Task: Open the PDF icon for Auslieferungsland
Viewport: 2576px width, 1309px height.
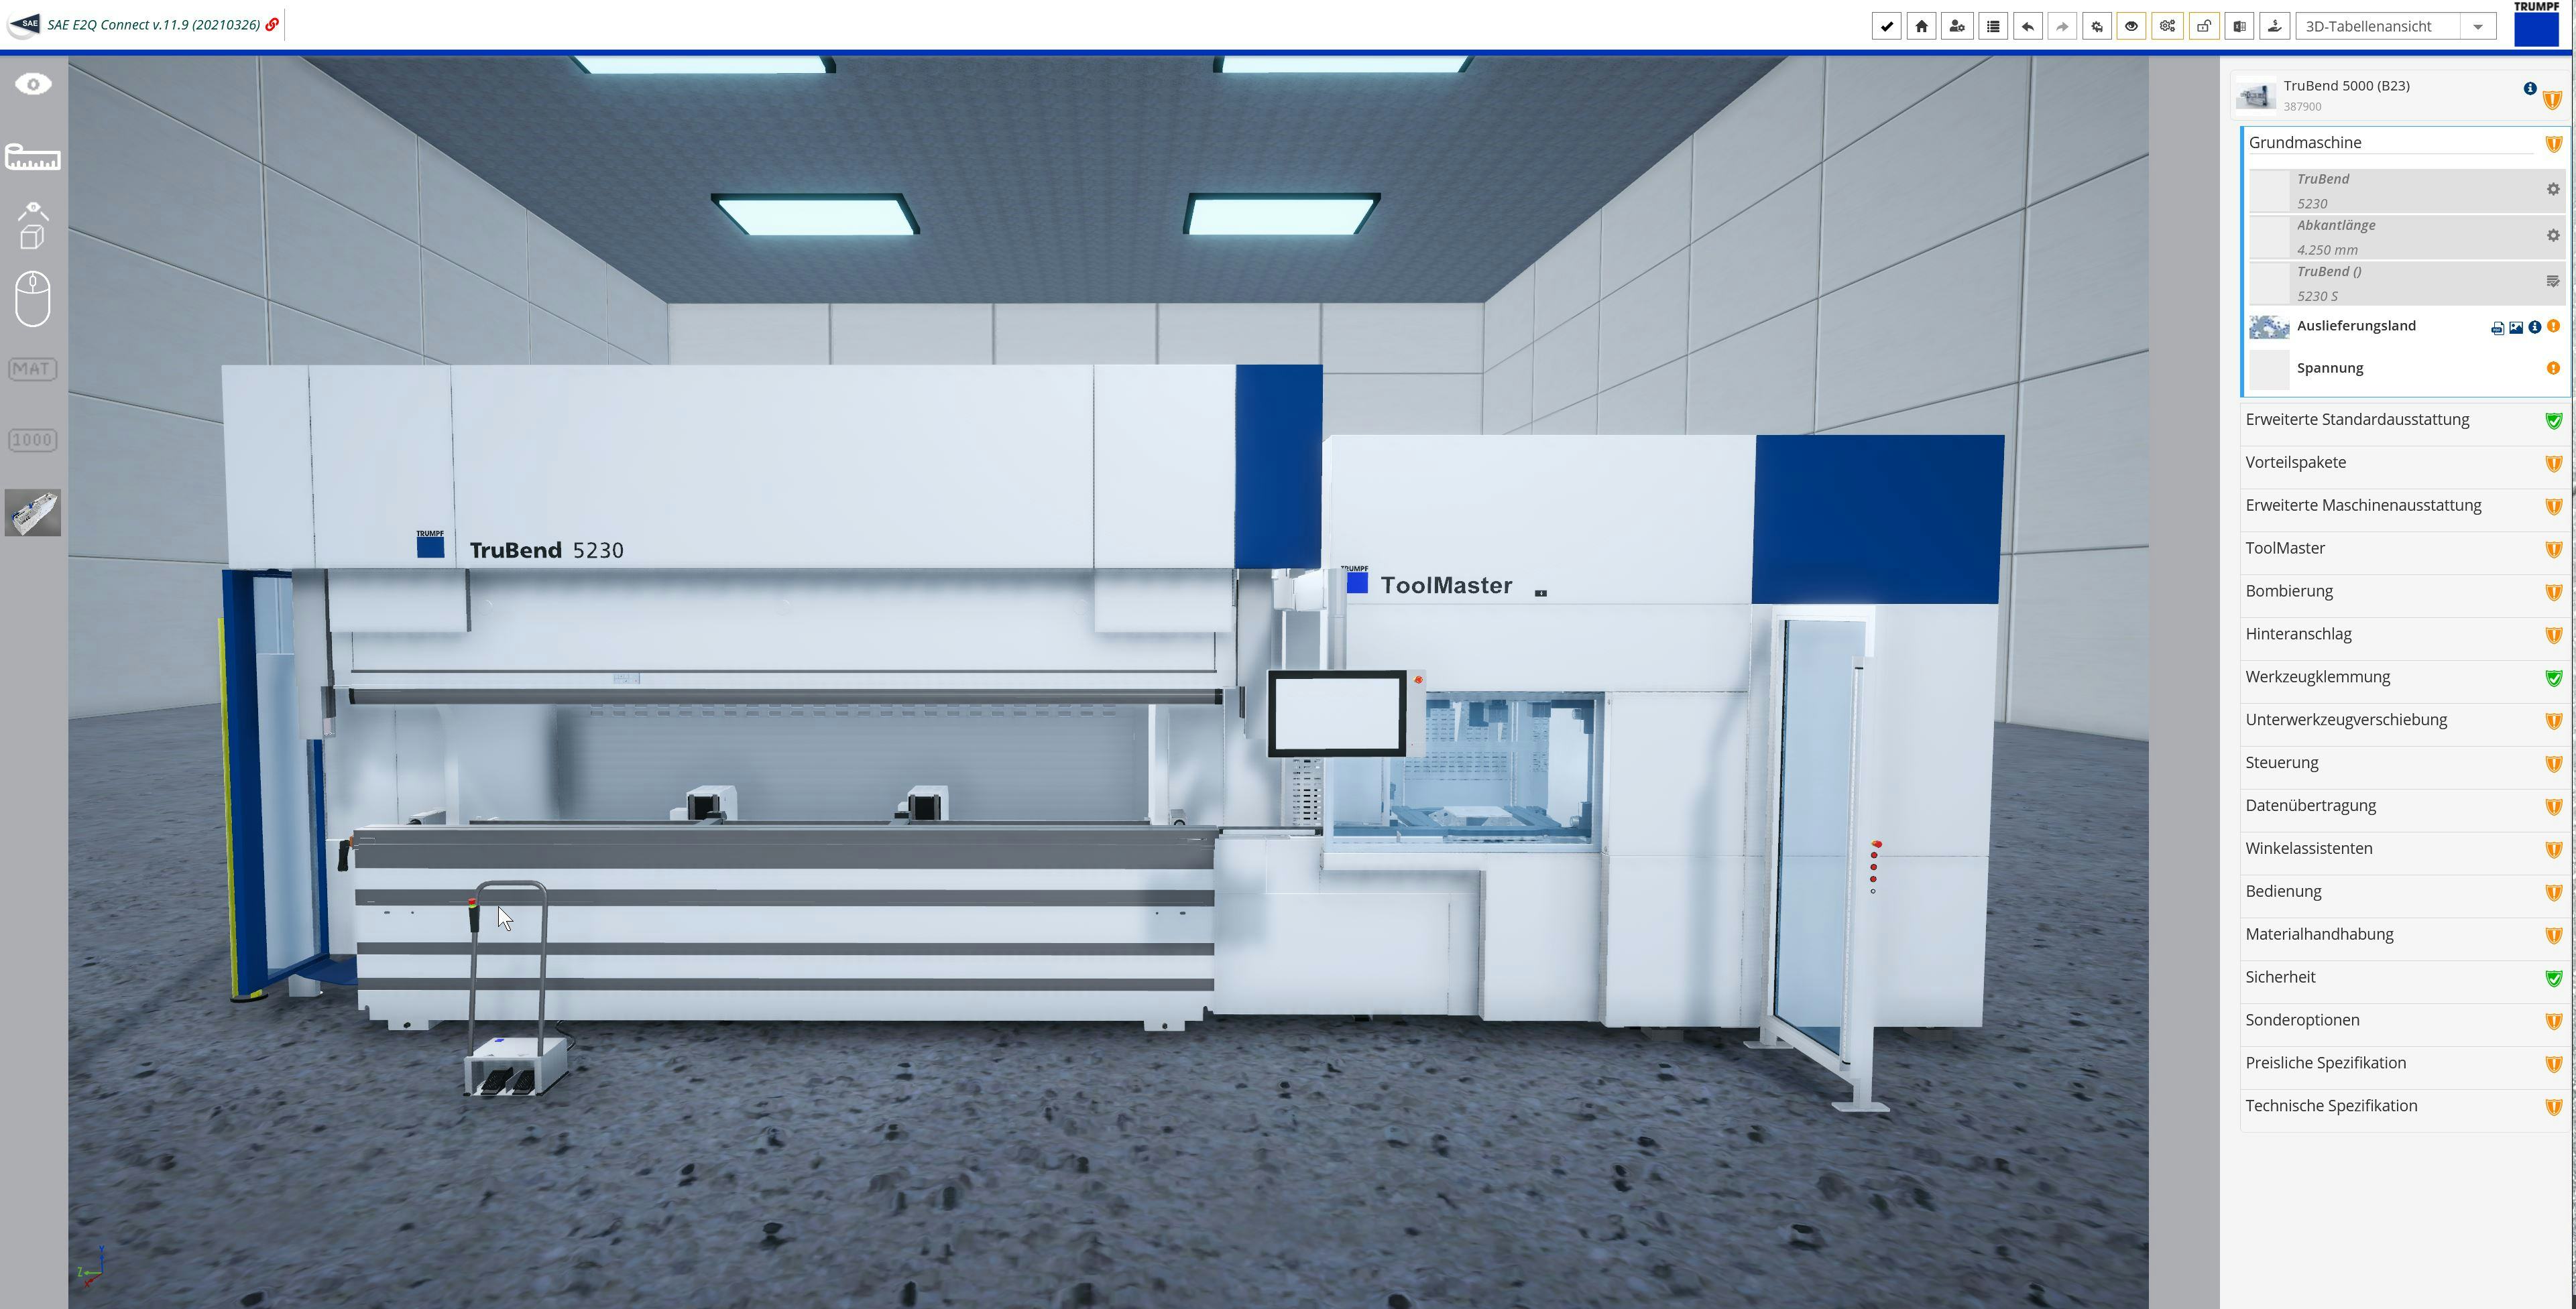Action: click(x=2497, y=328)
